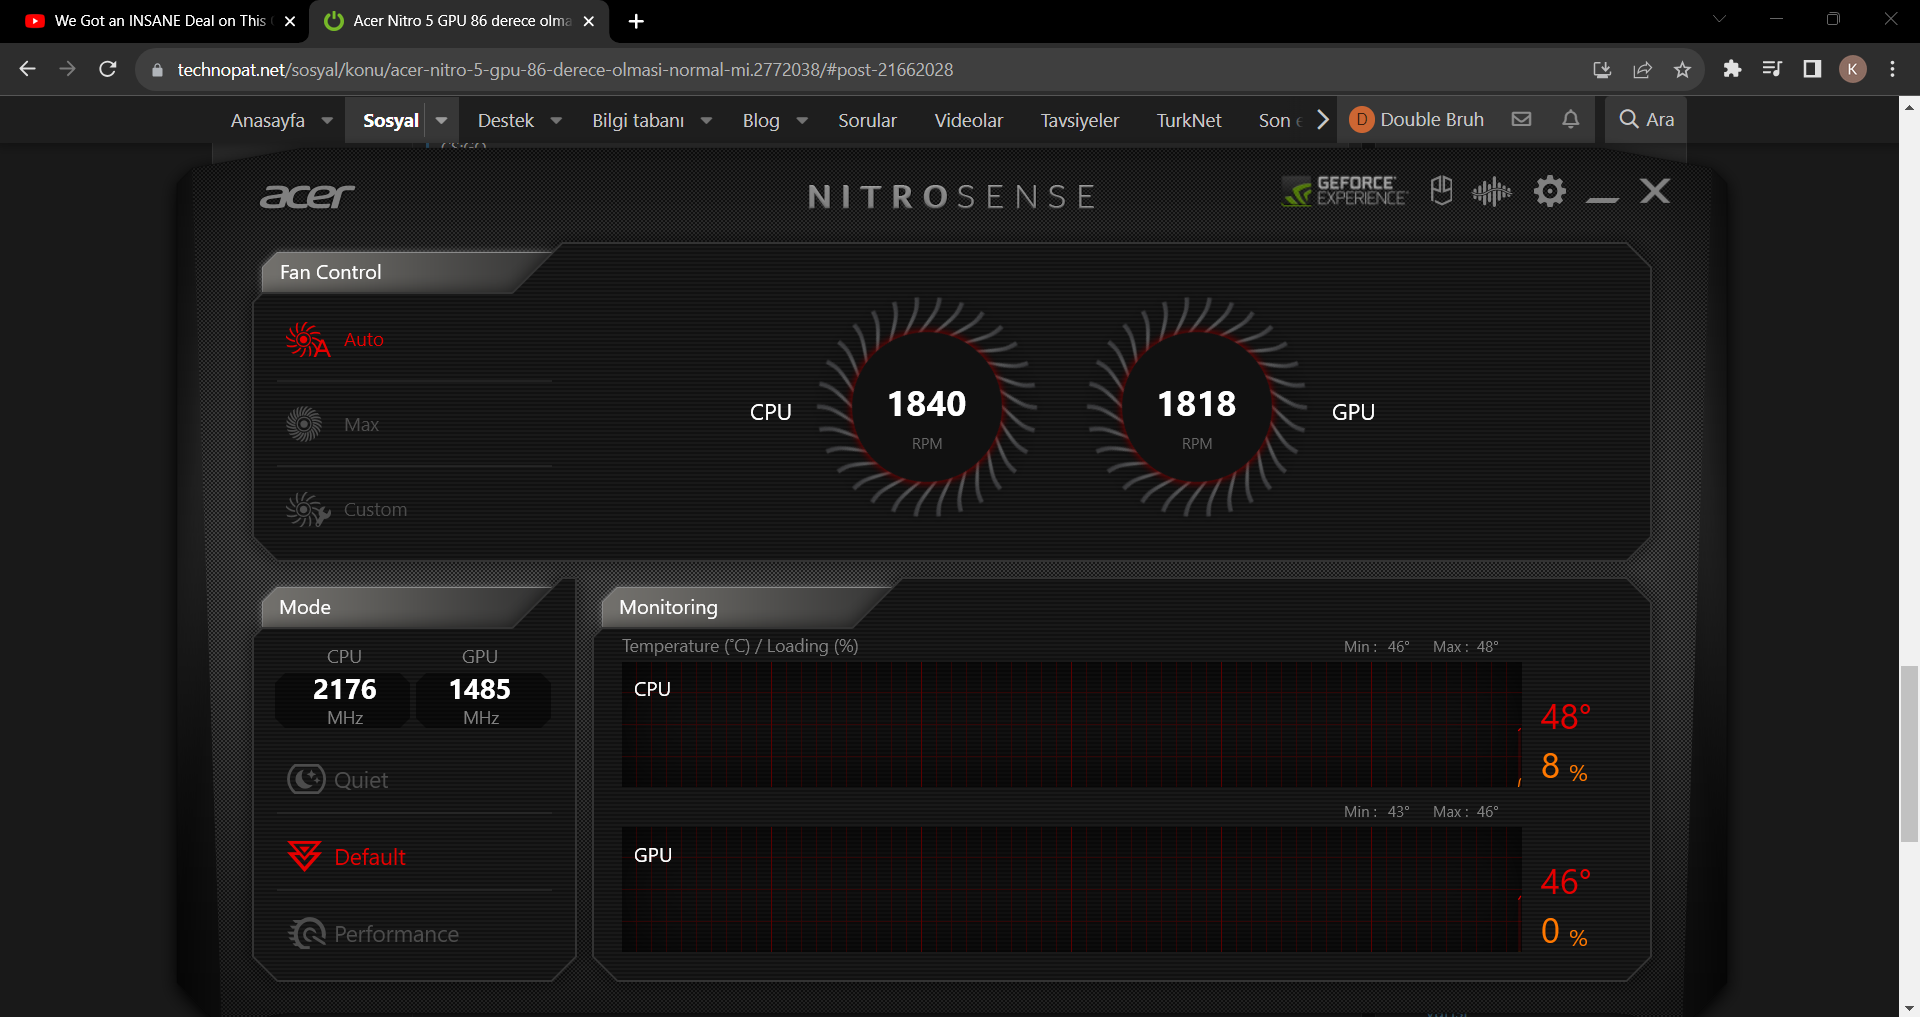Image resolution: width=1920 pixels, height=1017 pixels.
Task: Reload the current browser page
Action: pyautogui.click(x=108, y=69)
